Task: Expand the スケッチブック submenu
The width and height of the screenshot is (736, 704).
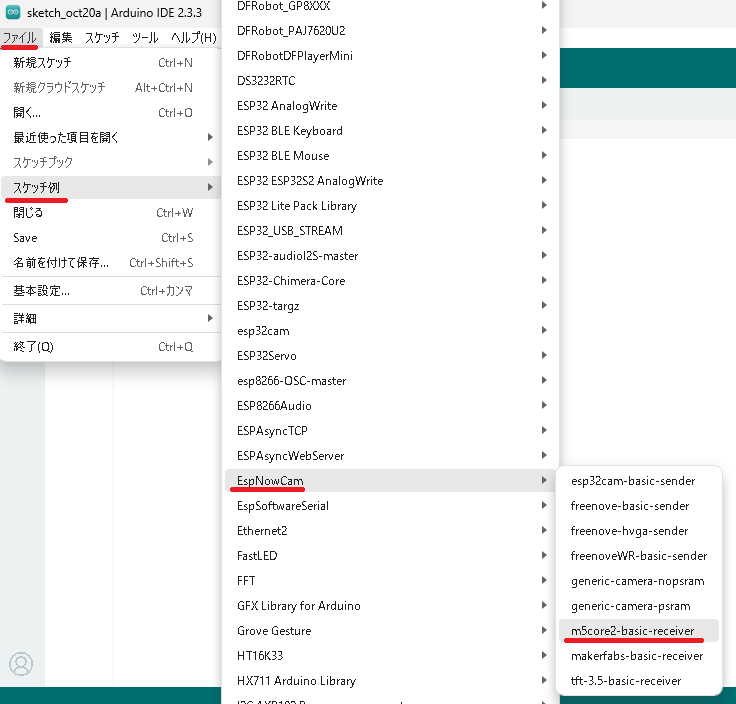Action: pyautogui.click(x=111, y=162)
